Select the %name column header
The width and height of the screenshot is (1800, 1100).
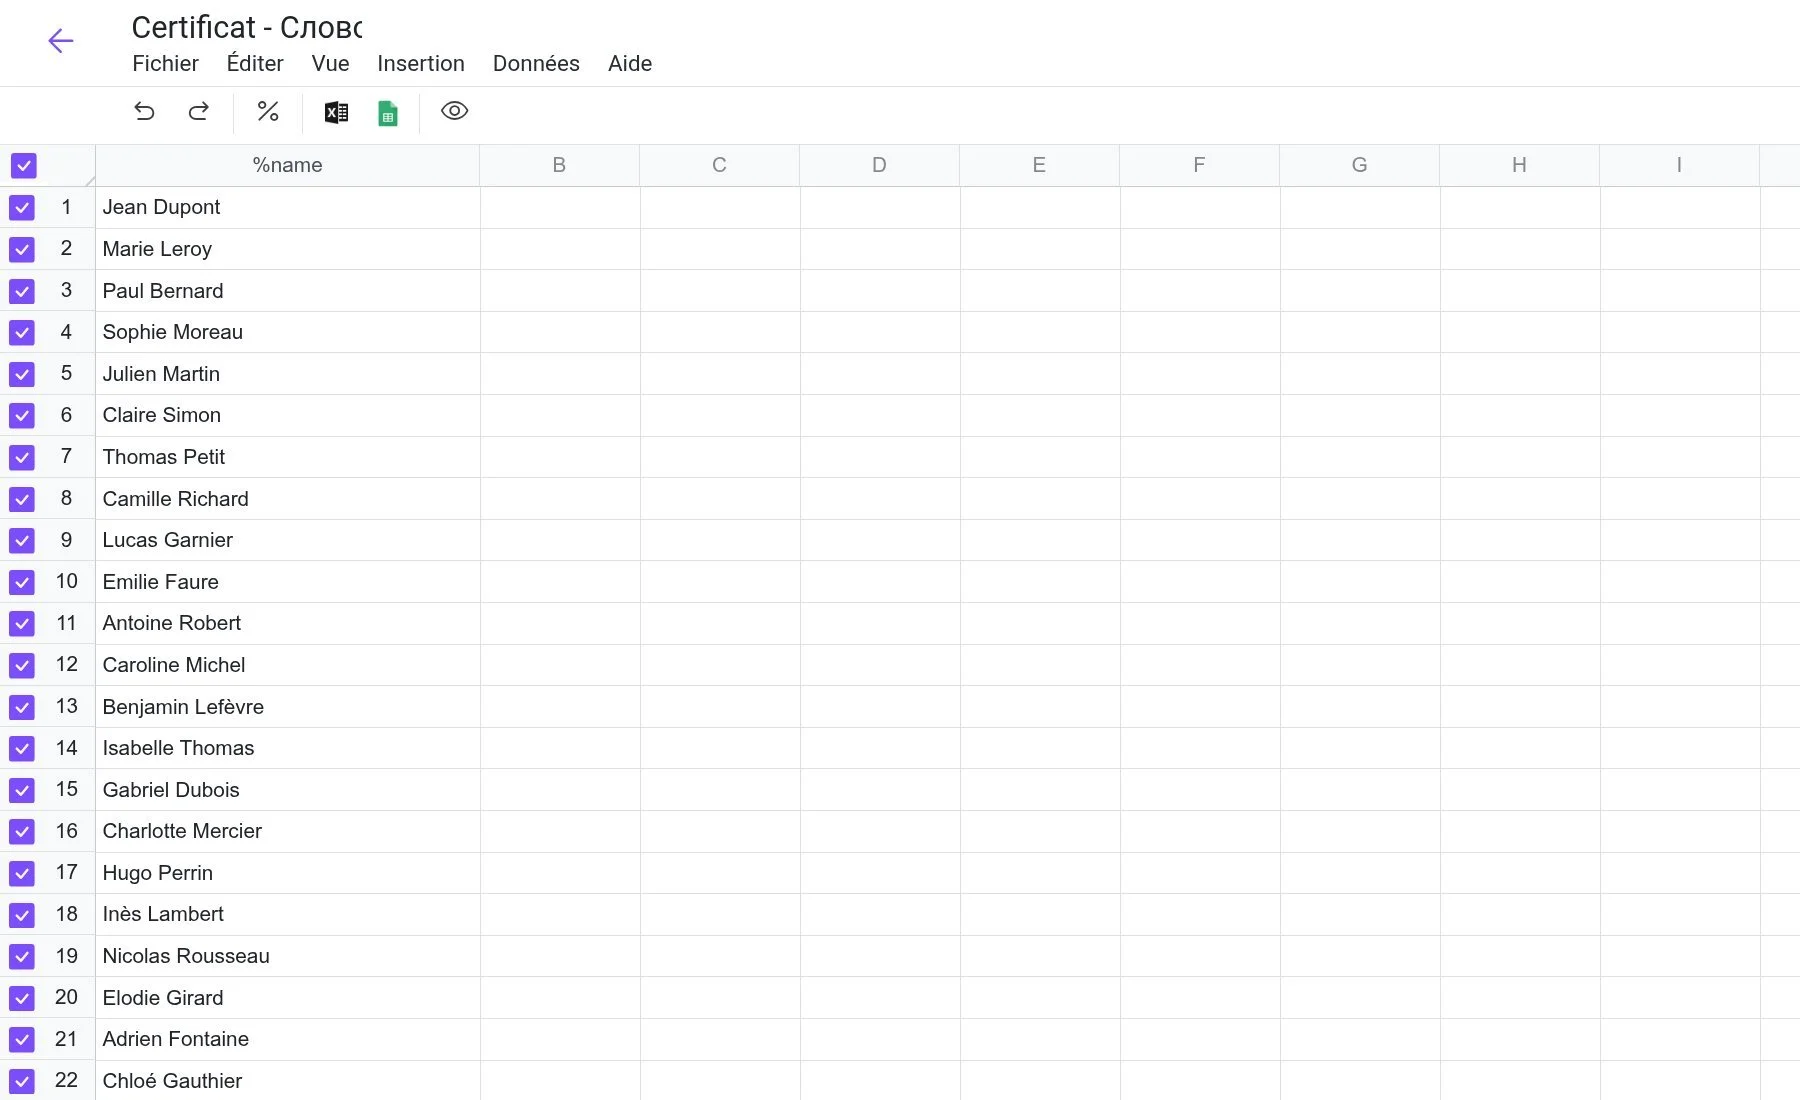[x=287, y=165]
